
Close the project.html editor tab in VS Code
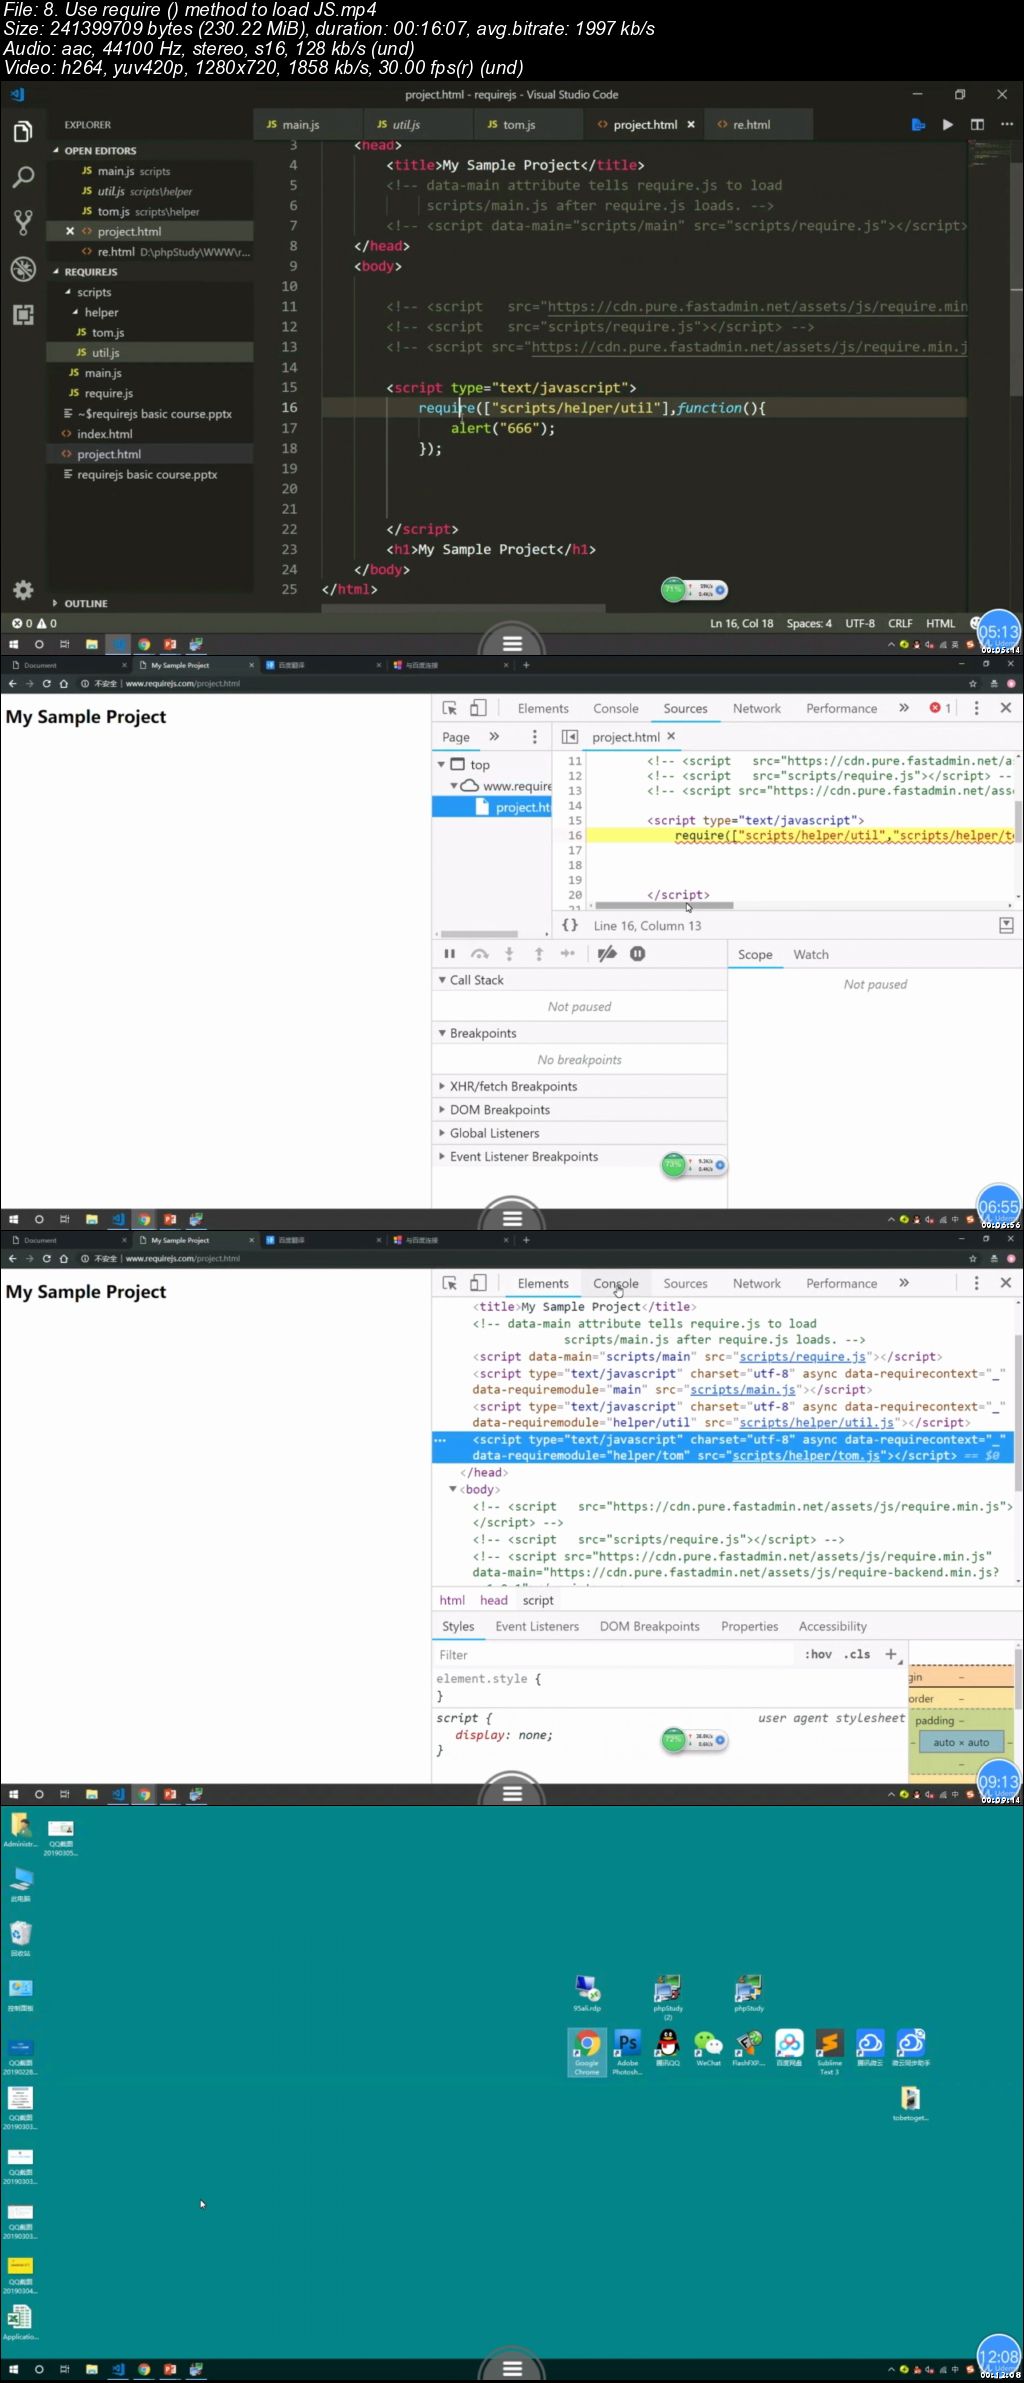click(690, 125)
